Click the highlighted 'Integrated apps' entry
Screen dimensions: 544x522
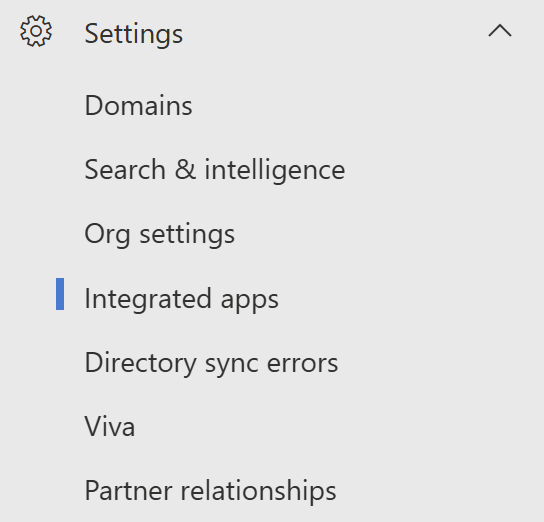tap(181, 299)
